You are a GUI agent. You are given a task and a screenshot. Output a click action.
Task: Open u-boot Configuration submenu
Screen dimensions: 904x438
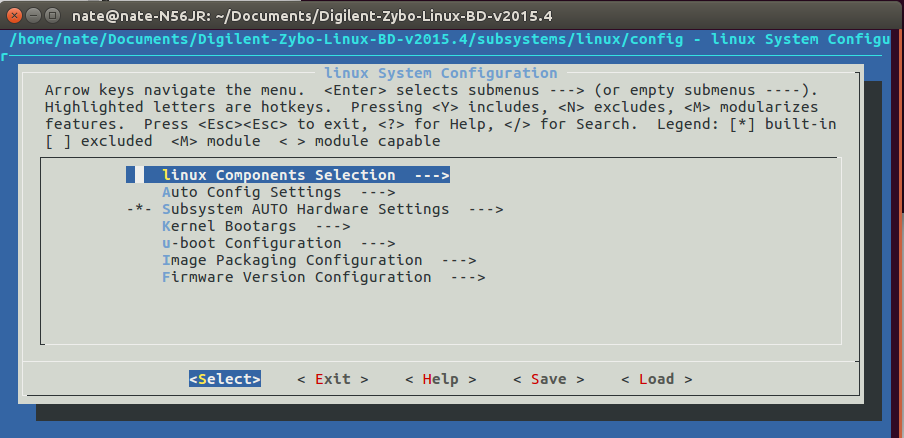click(x=278, y=243)
